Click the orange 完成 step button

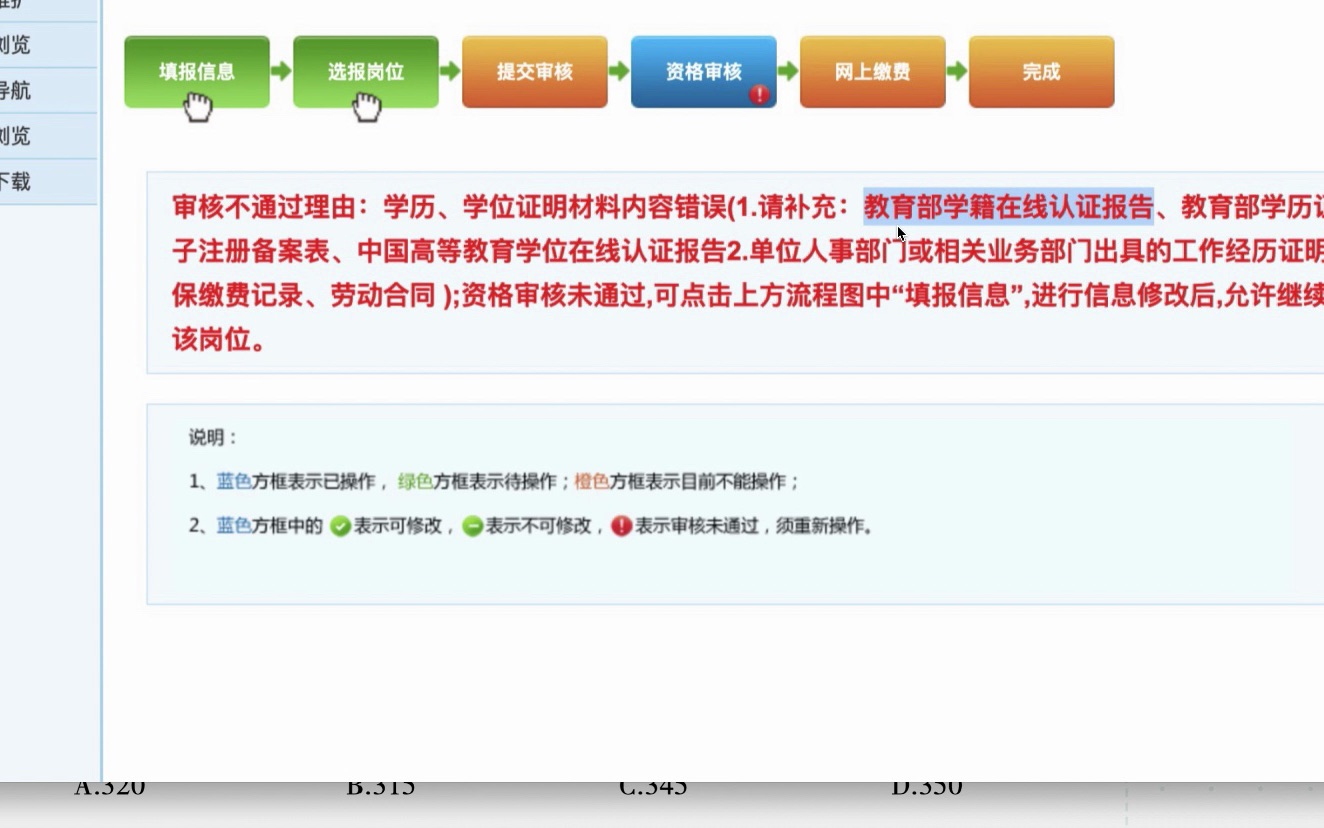point(1041,72)
